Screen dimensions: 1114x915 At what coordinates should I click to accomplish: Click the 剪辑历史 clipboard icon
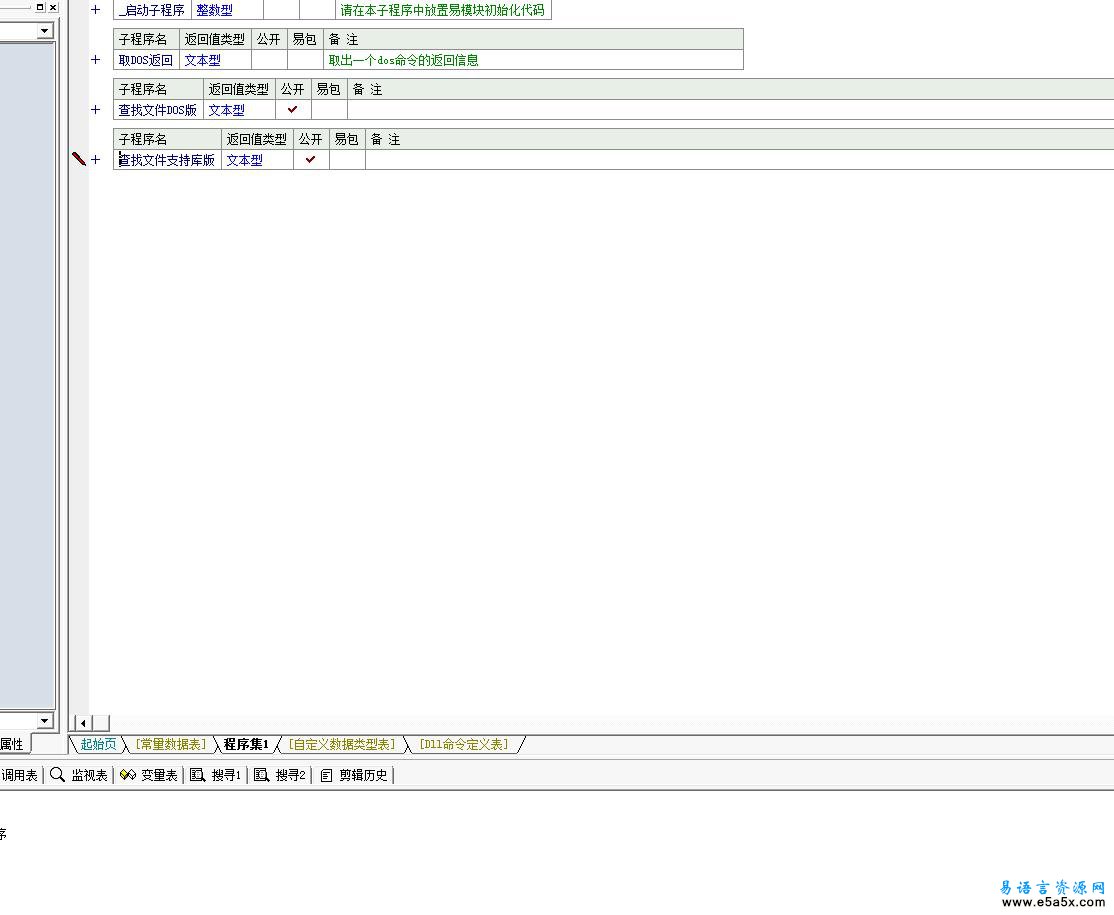coord(326,775)
